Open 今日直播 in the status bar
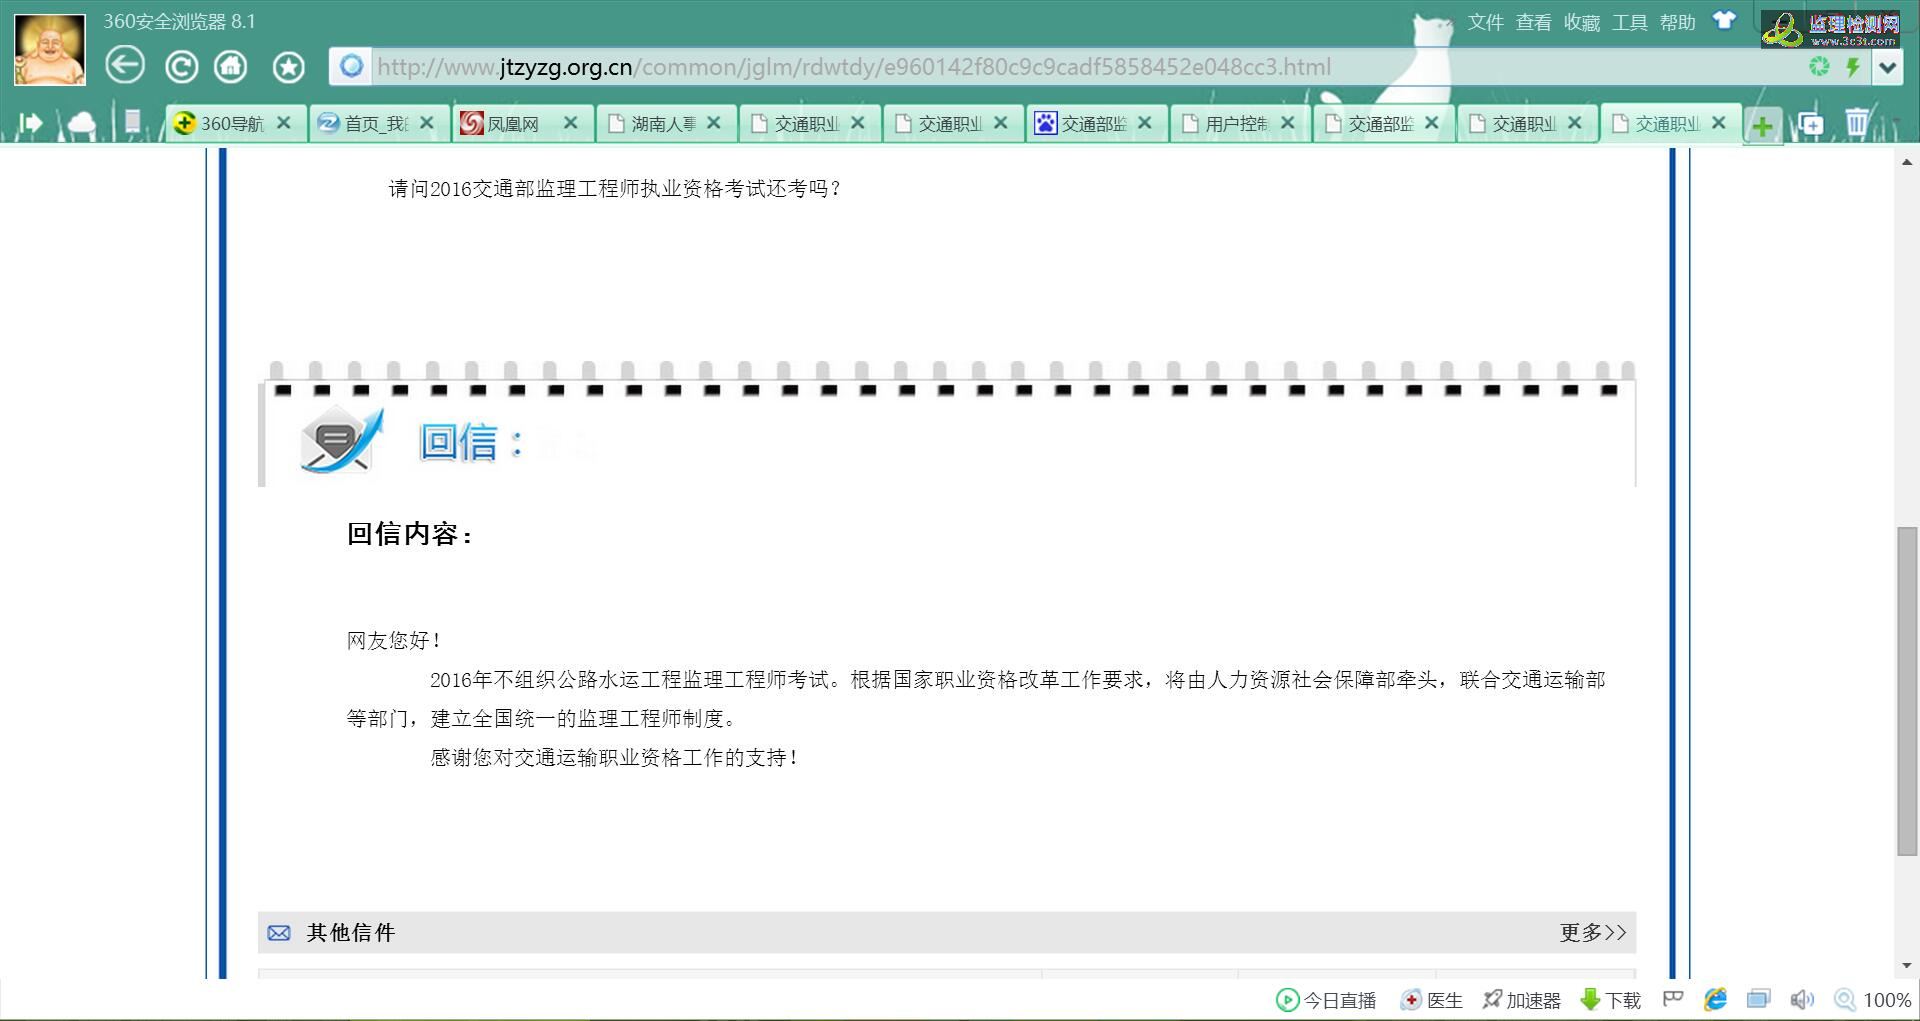The image size is (1920, 1021). coord(1326,999)
